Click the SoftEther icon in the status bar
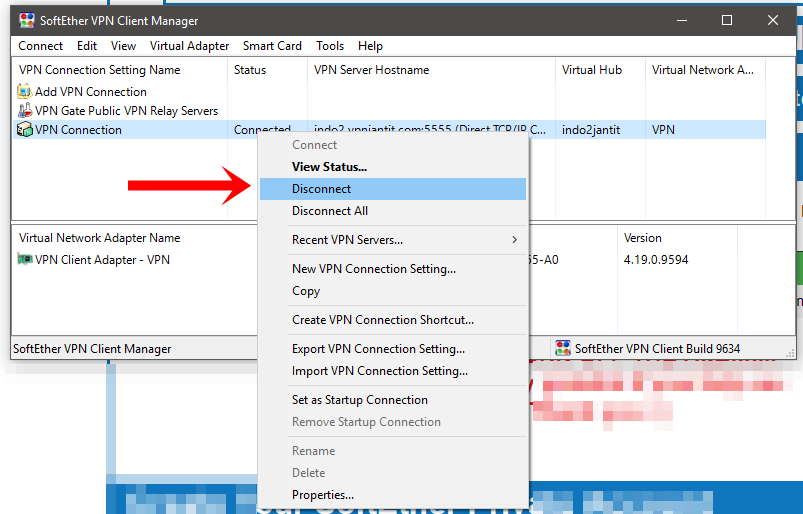The image size is (803, 514). point(563,348)
